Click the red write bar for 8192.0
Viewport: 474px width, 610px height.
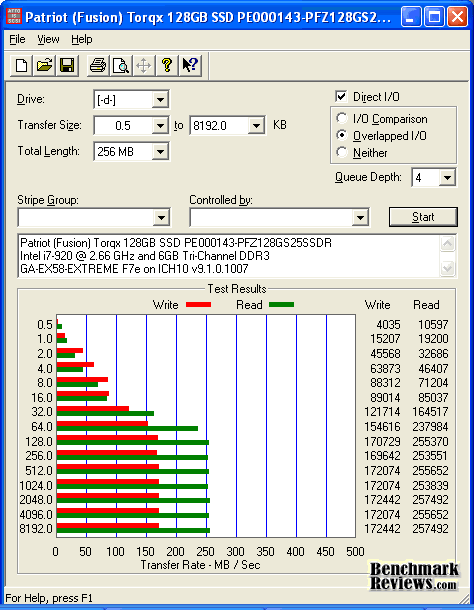click(x=108, y=526)
